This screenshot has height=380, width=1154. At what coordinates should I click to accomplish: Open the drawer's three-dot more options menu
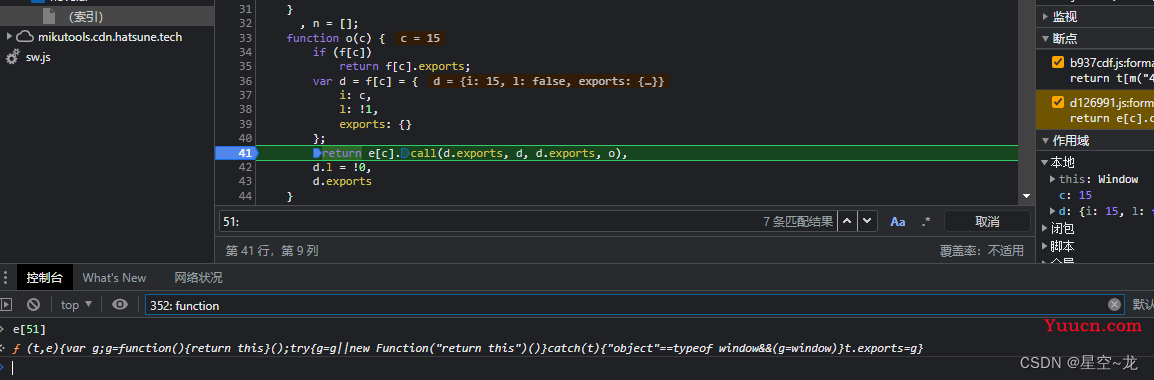pyautogui.click(x=6, y=278)
